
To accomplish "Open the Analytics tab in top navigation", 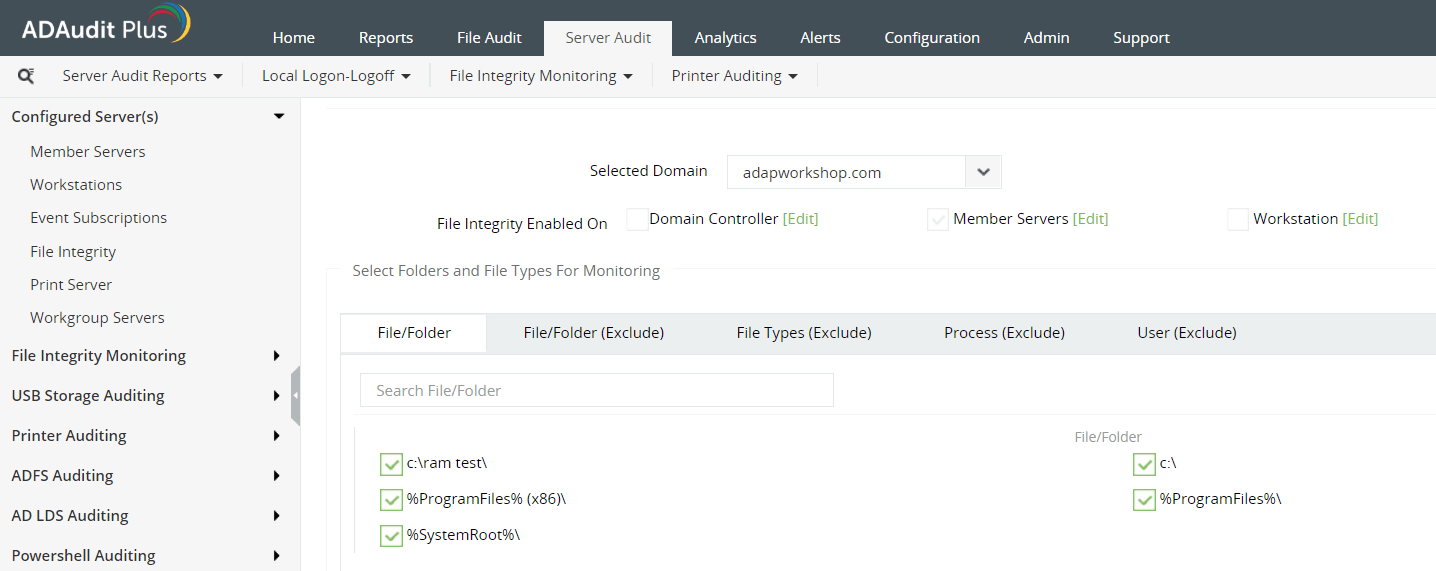I will point(725,38).
